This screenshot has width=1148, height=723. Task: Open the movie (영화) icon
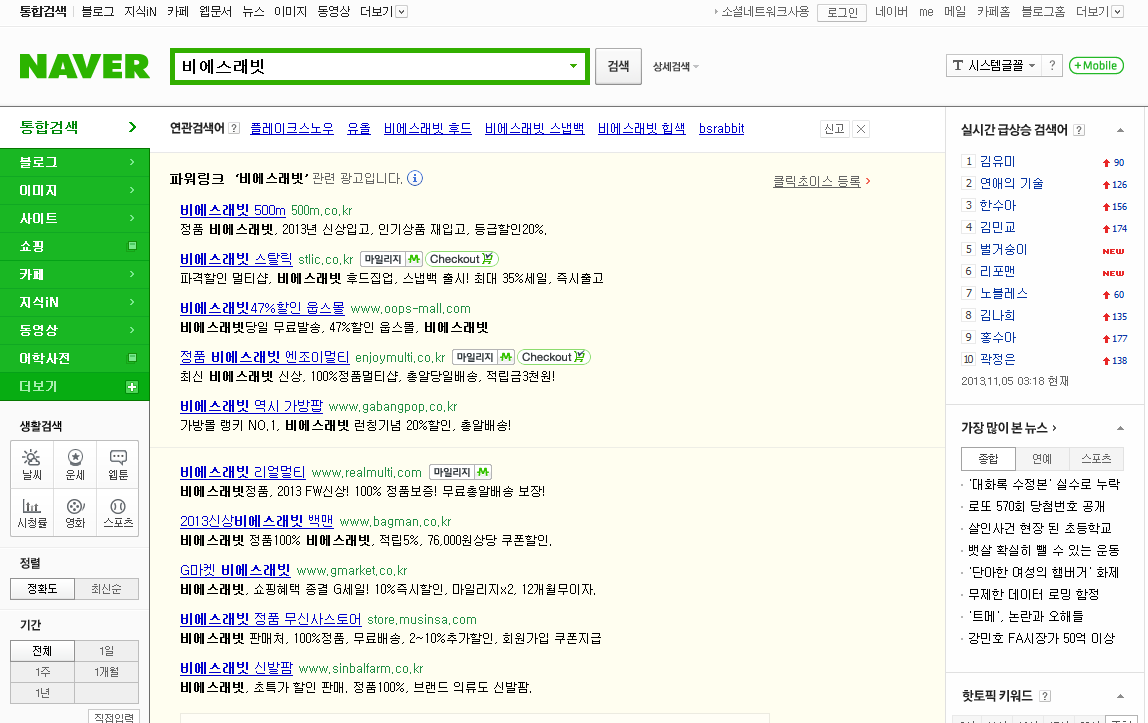point(75,513)
